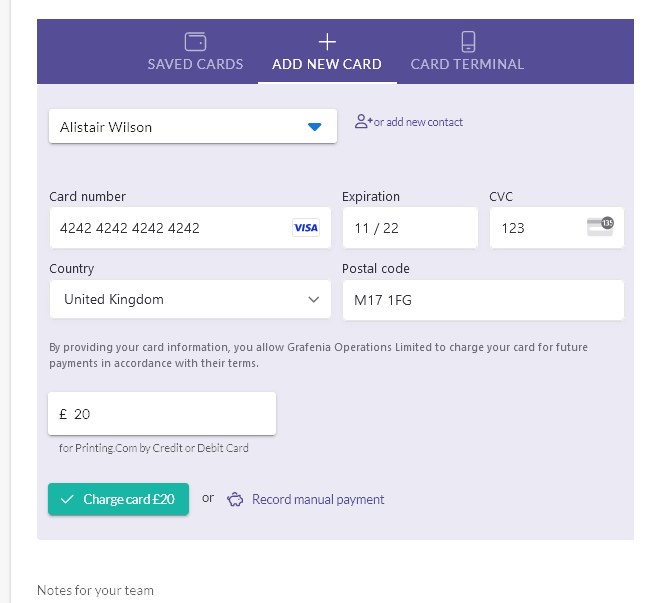The width and height of the screenshot is (645, 603).
Task: Open the United Kingdom country dropdown
Action: pos(190,299)
